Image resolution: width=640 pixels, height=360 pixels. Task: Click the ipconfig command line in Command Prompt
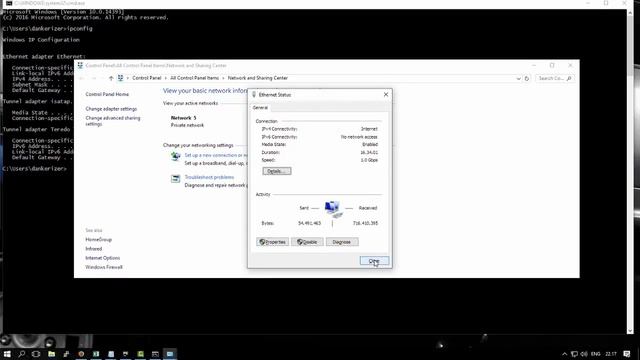click(47, 29)
